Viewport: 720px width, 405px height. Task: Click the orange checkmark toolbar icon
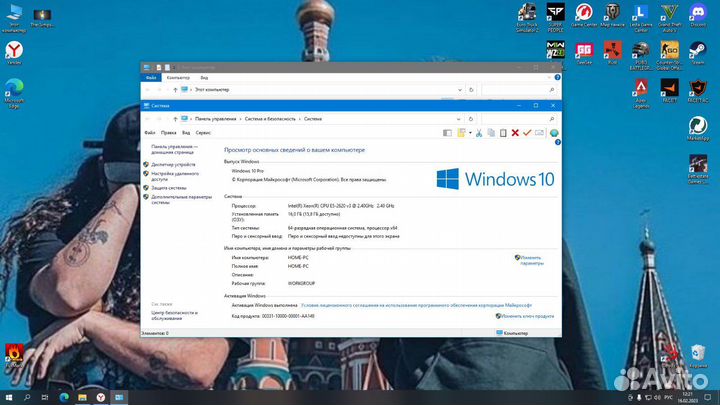(x=527, y=133)
